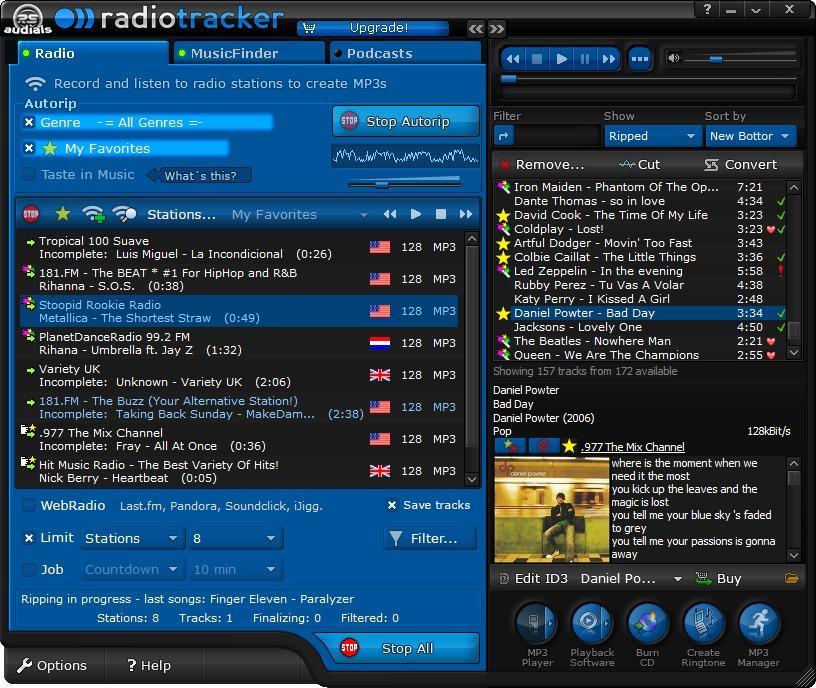Switch to the MusicFinder tab

249,53
